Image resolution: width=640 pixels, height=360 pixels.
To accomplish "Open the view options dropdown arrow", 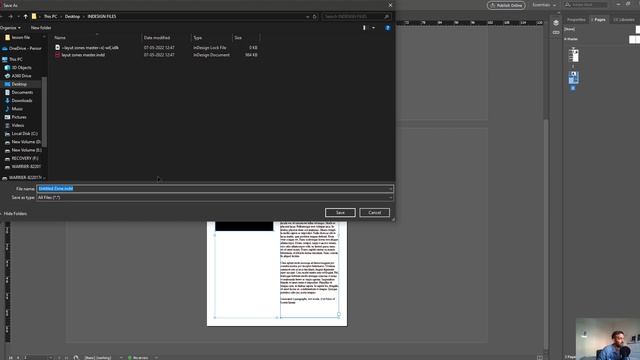I will pyautogui.click(x=373, y=28).
